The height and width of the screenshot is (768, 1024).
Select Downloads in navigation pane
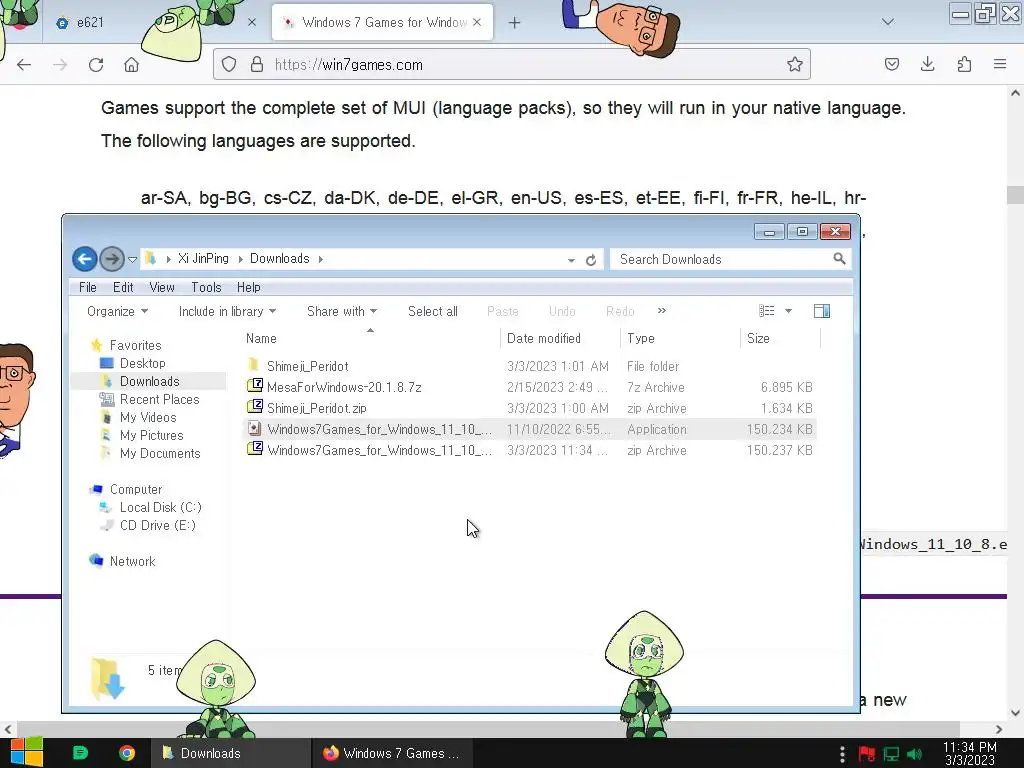(x=149, y=381)
